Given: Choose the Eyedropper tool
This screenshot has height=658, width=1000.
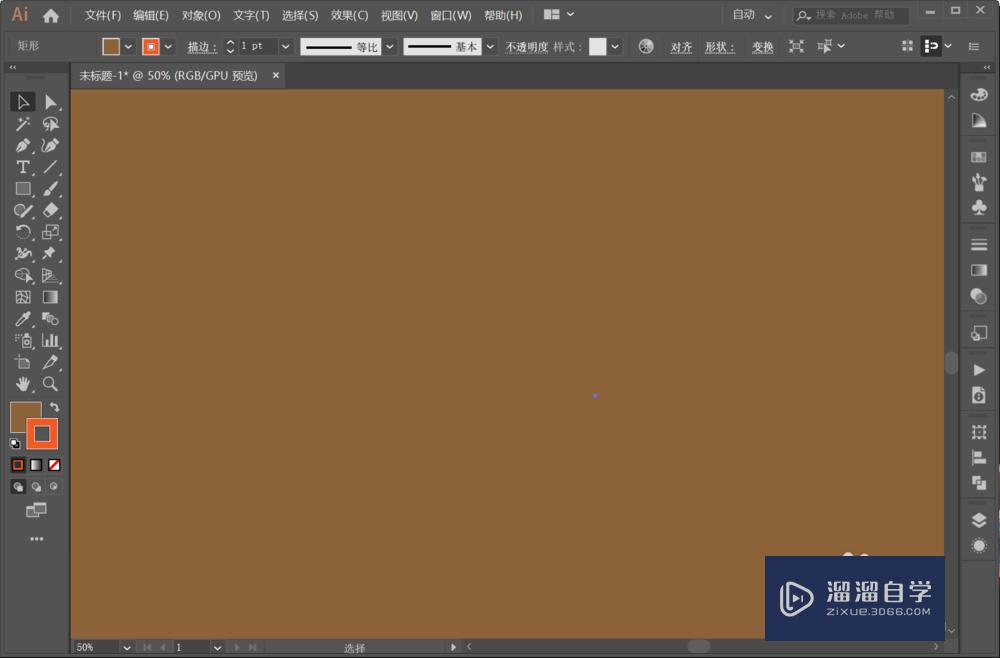Looking at the screenshot, I should pos(23,319).
